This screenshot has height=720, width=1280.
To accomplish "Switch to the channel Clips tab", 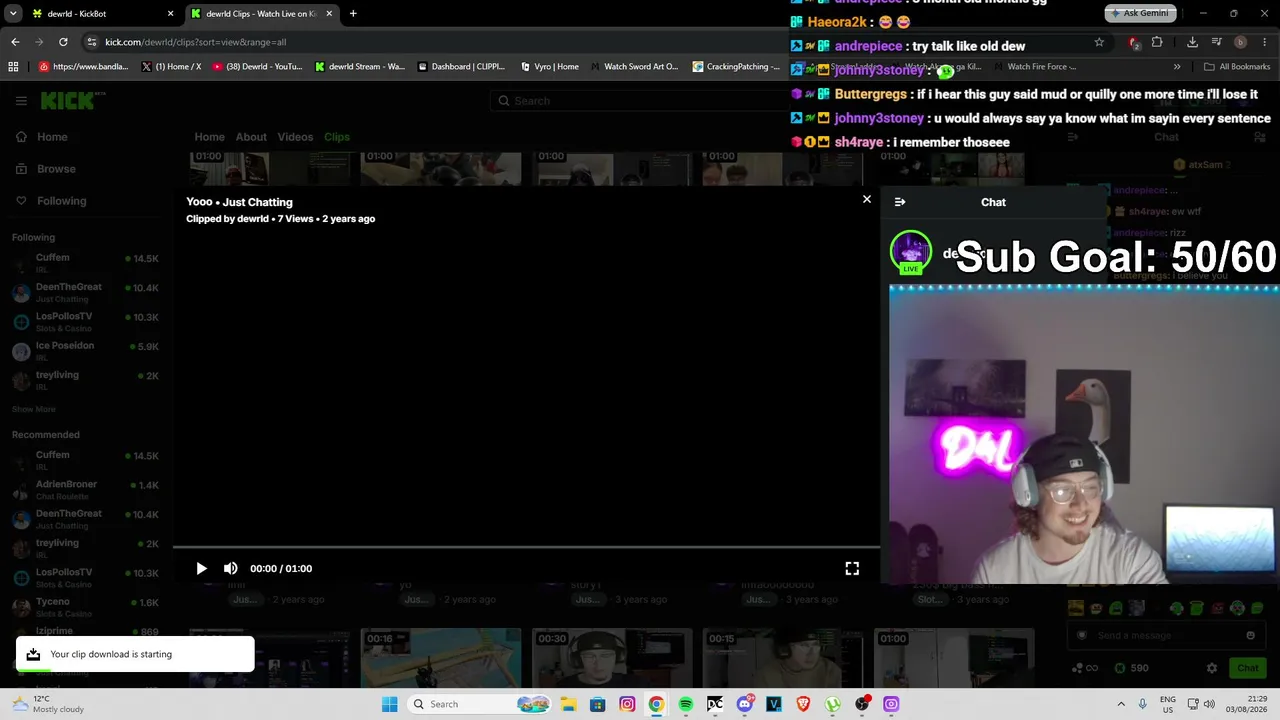I will (337, 137).
